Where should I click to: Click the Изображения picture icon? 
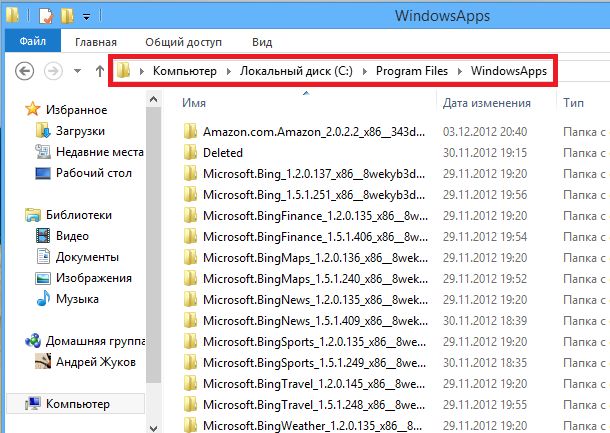(x=43, y=278)
